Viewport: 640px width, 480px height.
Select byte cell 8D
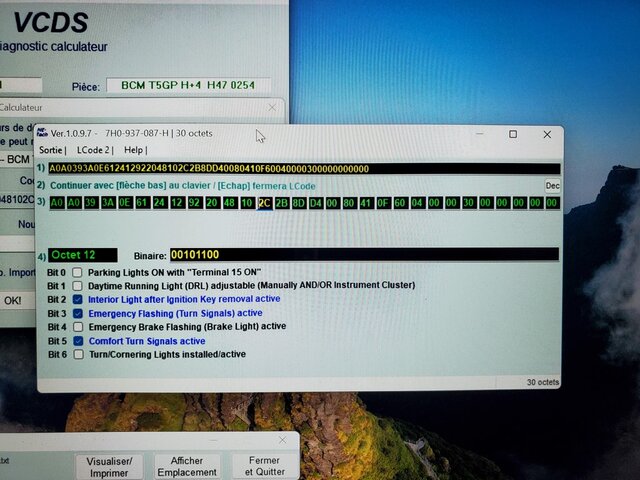(x=299, y=203)
